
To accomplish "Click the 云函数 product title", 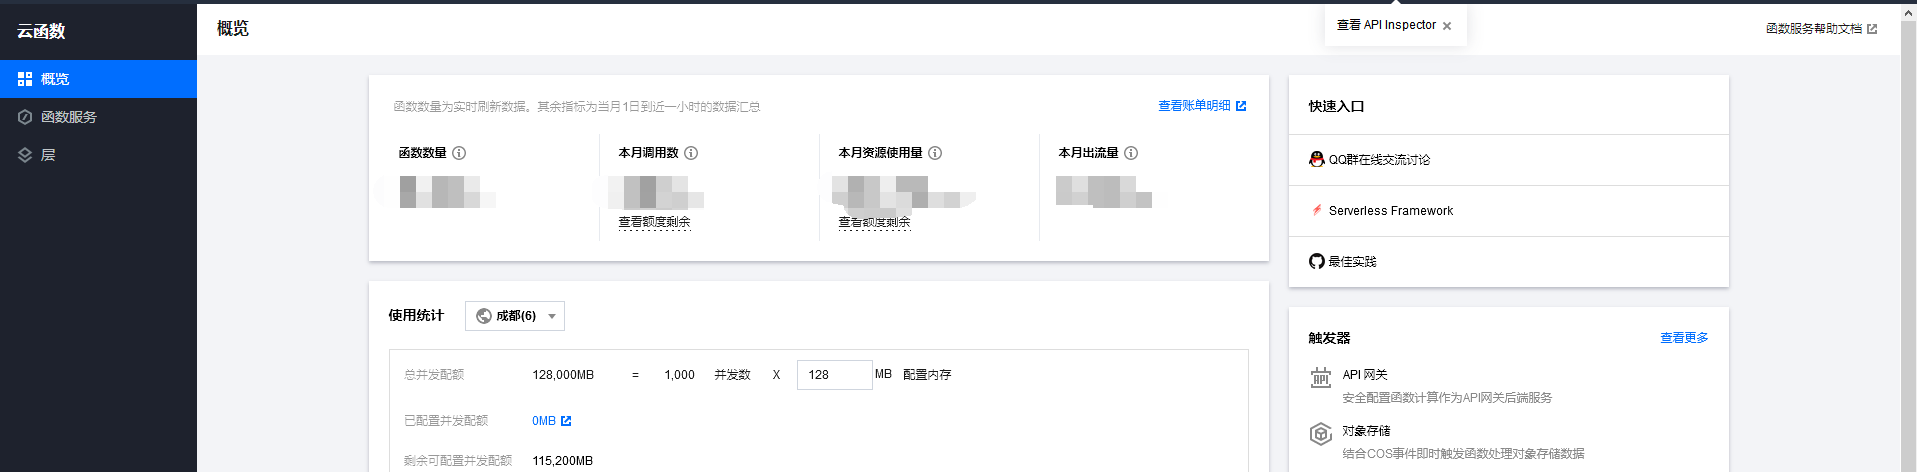I will (x=41, y=31).
